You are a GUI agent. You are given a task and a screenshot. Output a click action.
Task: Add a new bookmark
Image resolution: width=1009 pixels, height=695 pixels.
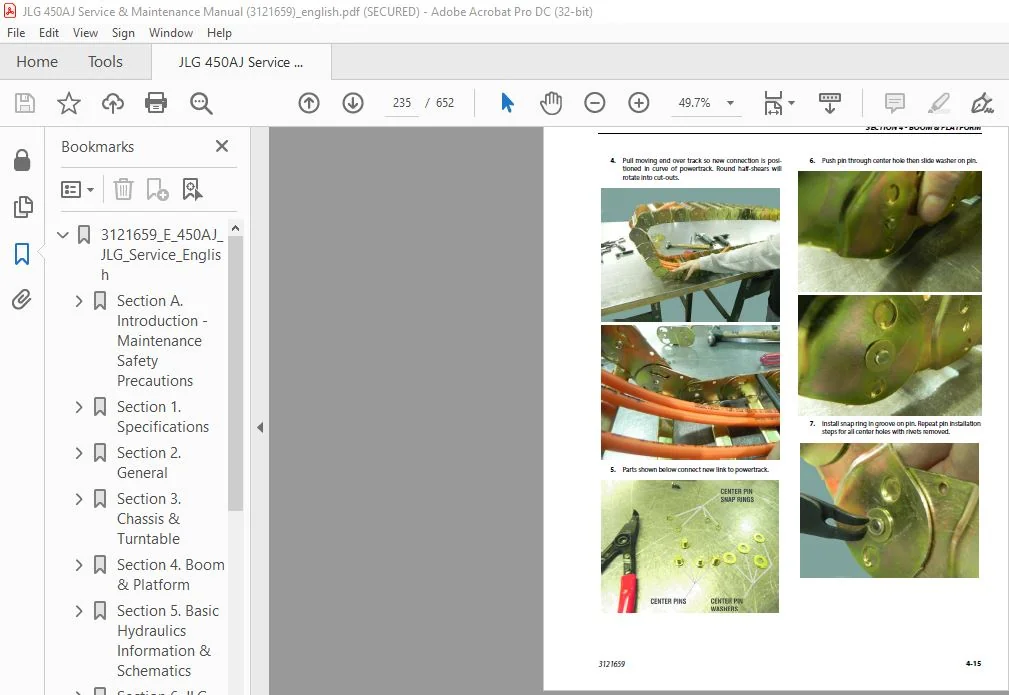tap(157, 189)
